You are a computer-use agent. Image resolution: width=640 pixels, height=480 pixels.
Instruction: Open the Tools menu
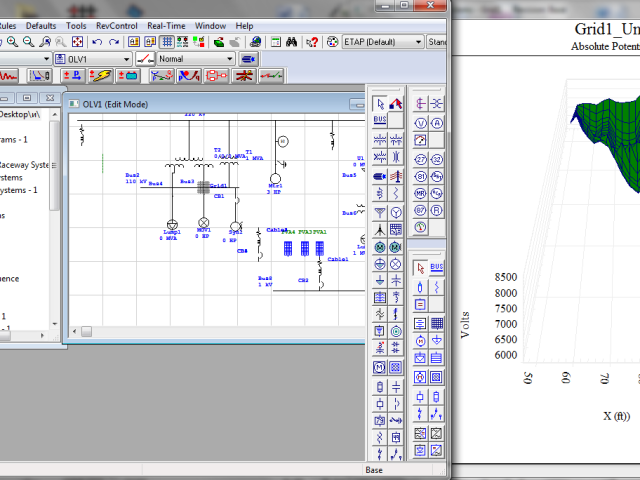(x=76, y=25)
